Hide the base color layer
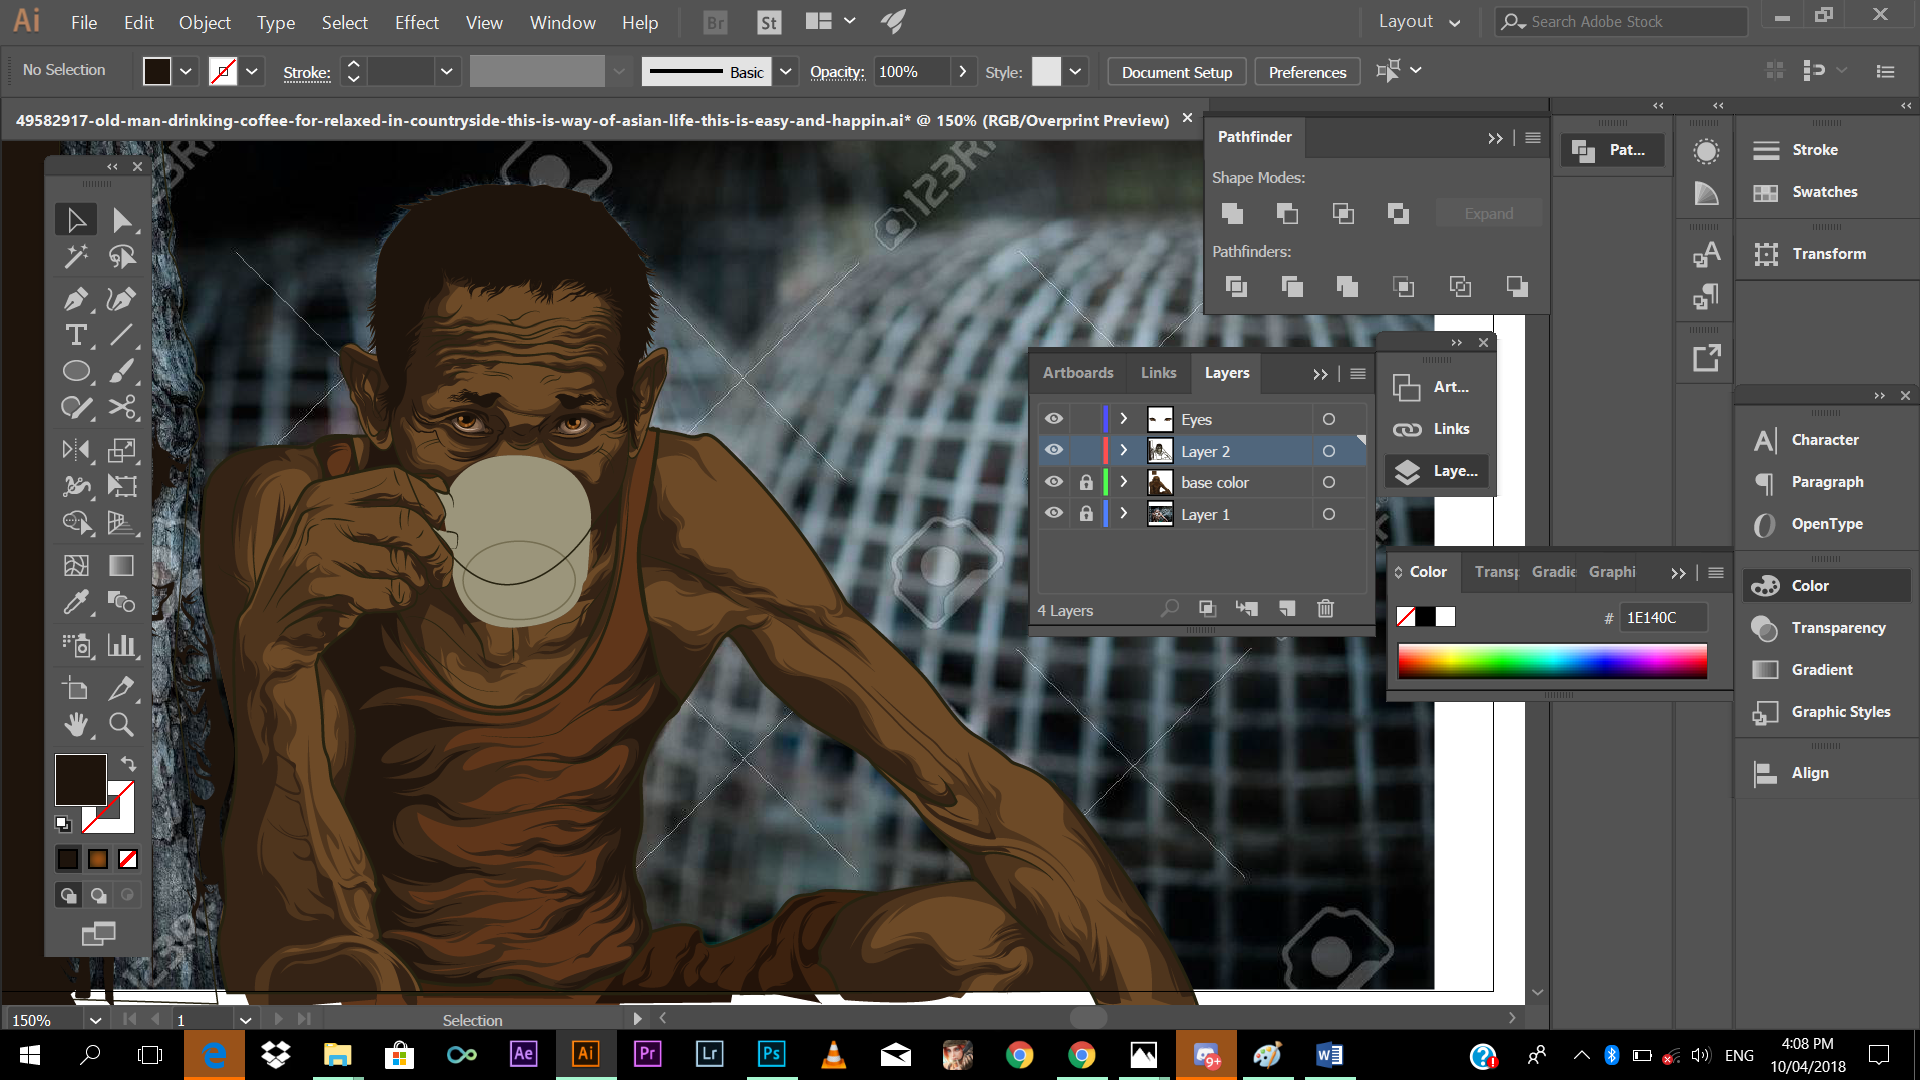1920x1080 pixels. pyautogui.click(x=1054, y=482)
